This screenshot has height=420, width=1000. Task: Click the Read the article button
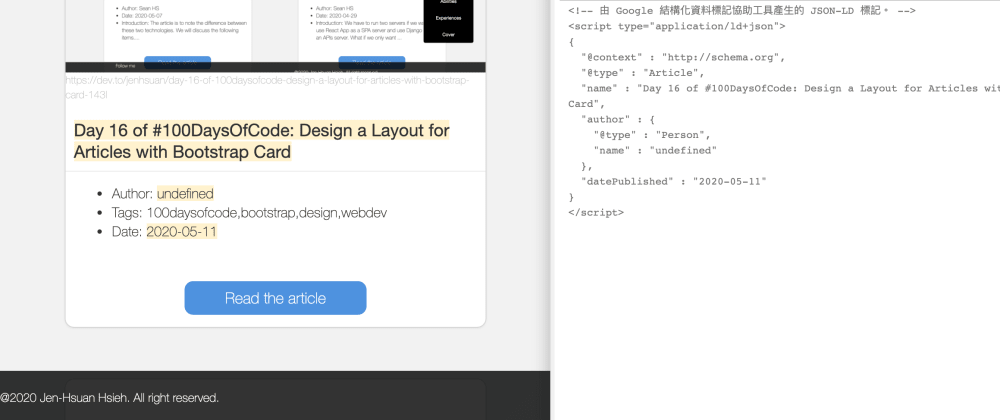point(276,298)
